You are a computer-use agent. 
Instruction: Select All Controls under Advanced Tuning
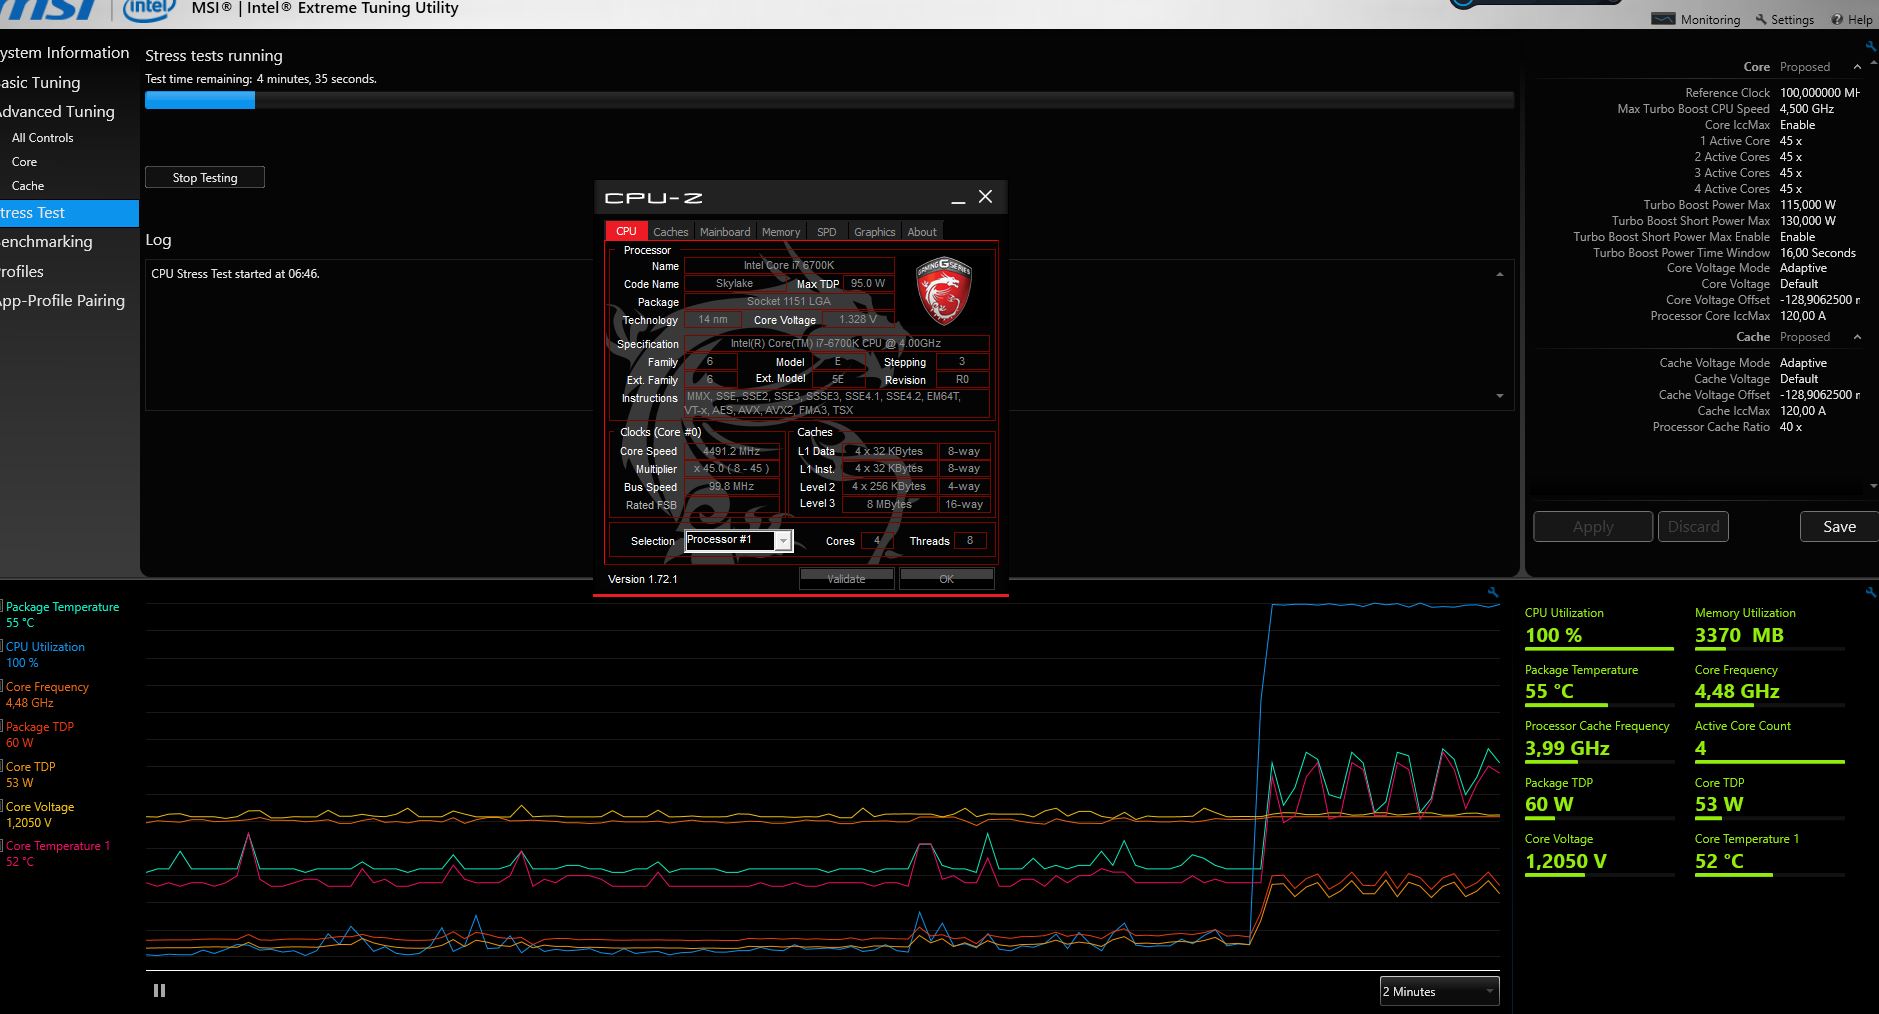[43, 138]
